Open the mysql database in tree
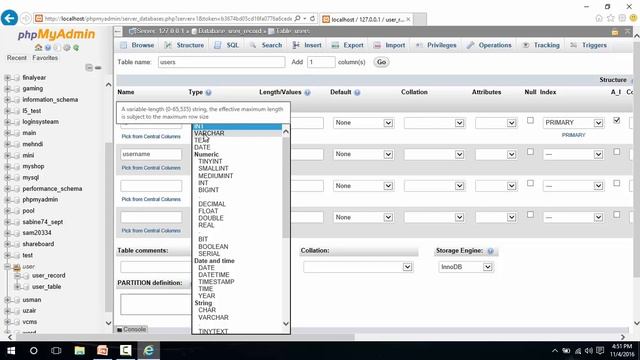The width and height of the screenshot is (640, 360). [31, 178]
